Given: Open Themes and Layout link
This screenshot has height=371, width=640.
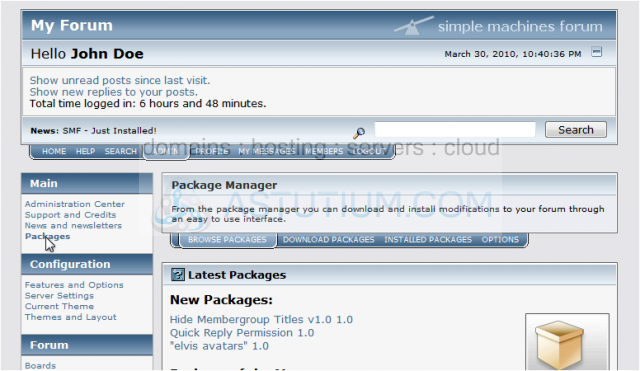Looking at the screenshot, I should tap(70, 317).
